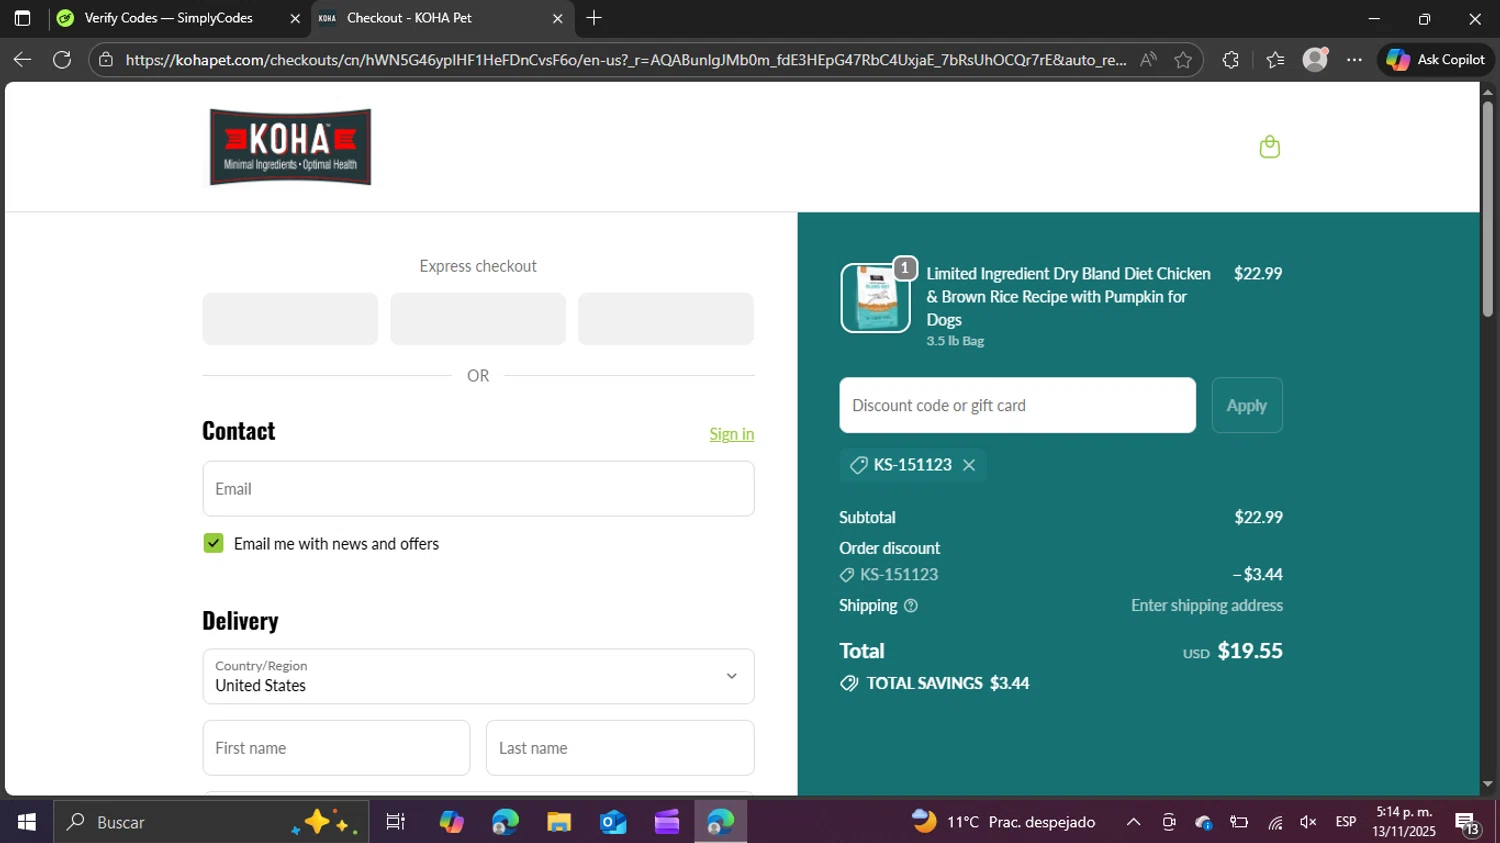Click the ESP language indicator
Screen dimensions: 1500x843
pyautogui.click(x=1346, y=822)
